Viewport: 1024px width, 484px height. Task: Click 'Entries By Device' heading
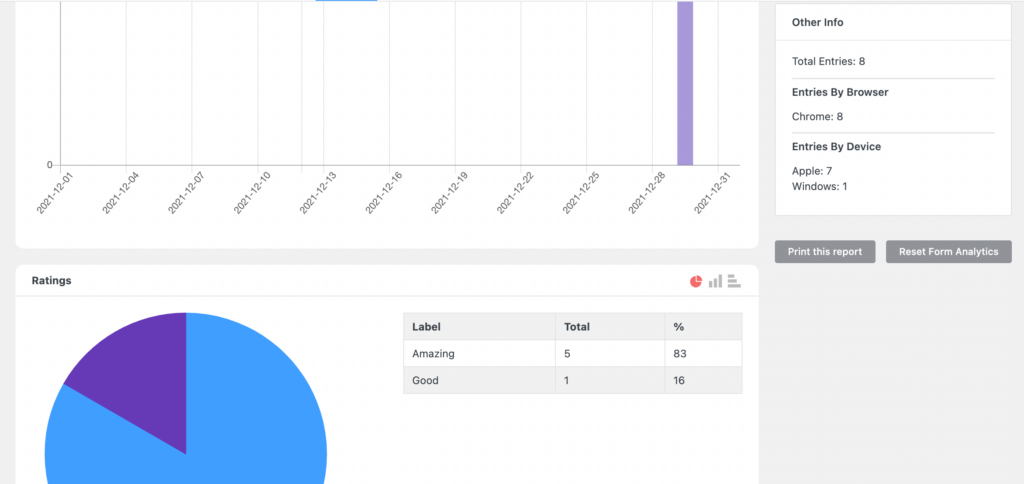[x=837, y=147]
